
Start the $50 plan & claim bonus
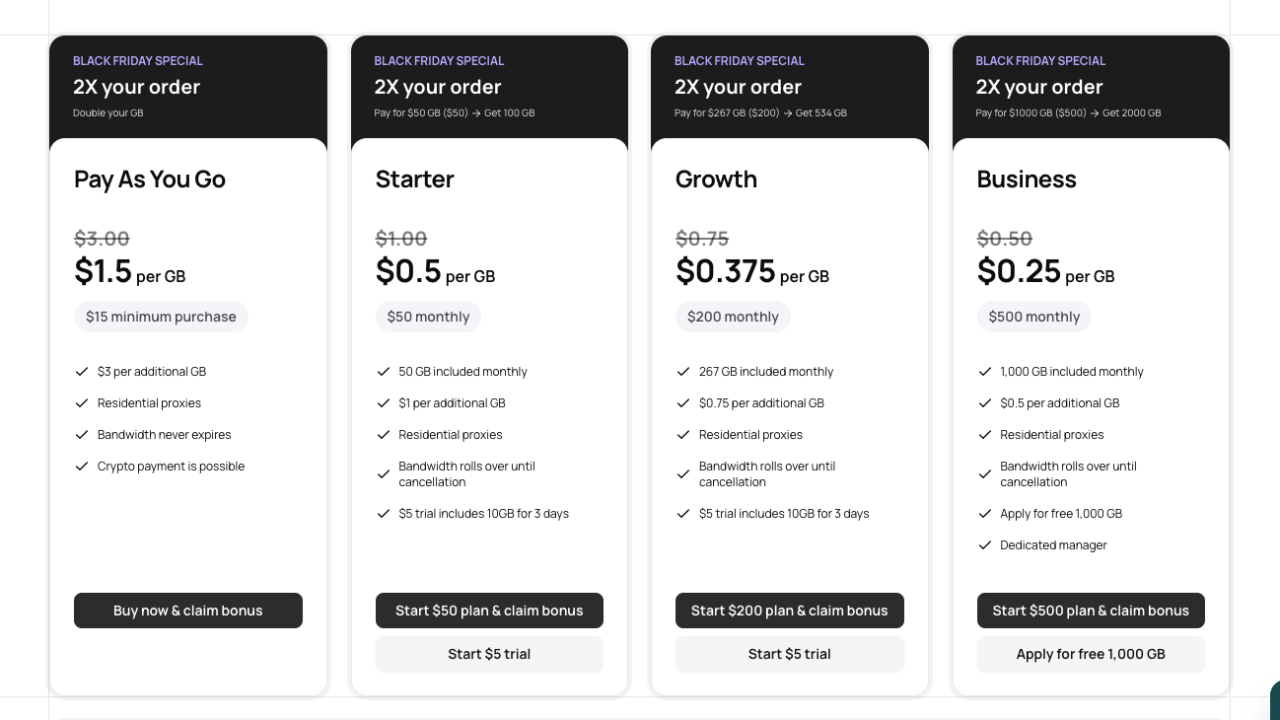coord(489,611)
